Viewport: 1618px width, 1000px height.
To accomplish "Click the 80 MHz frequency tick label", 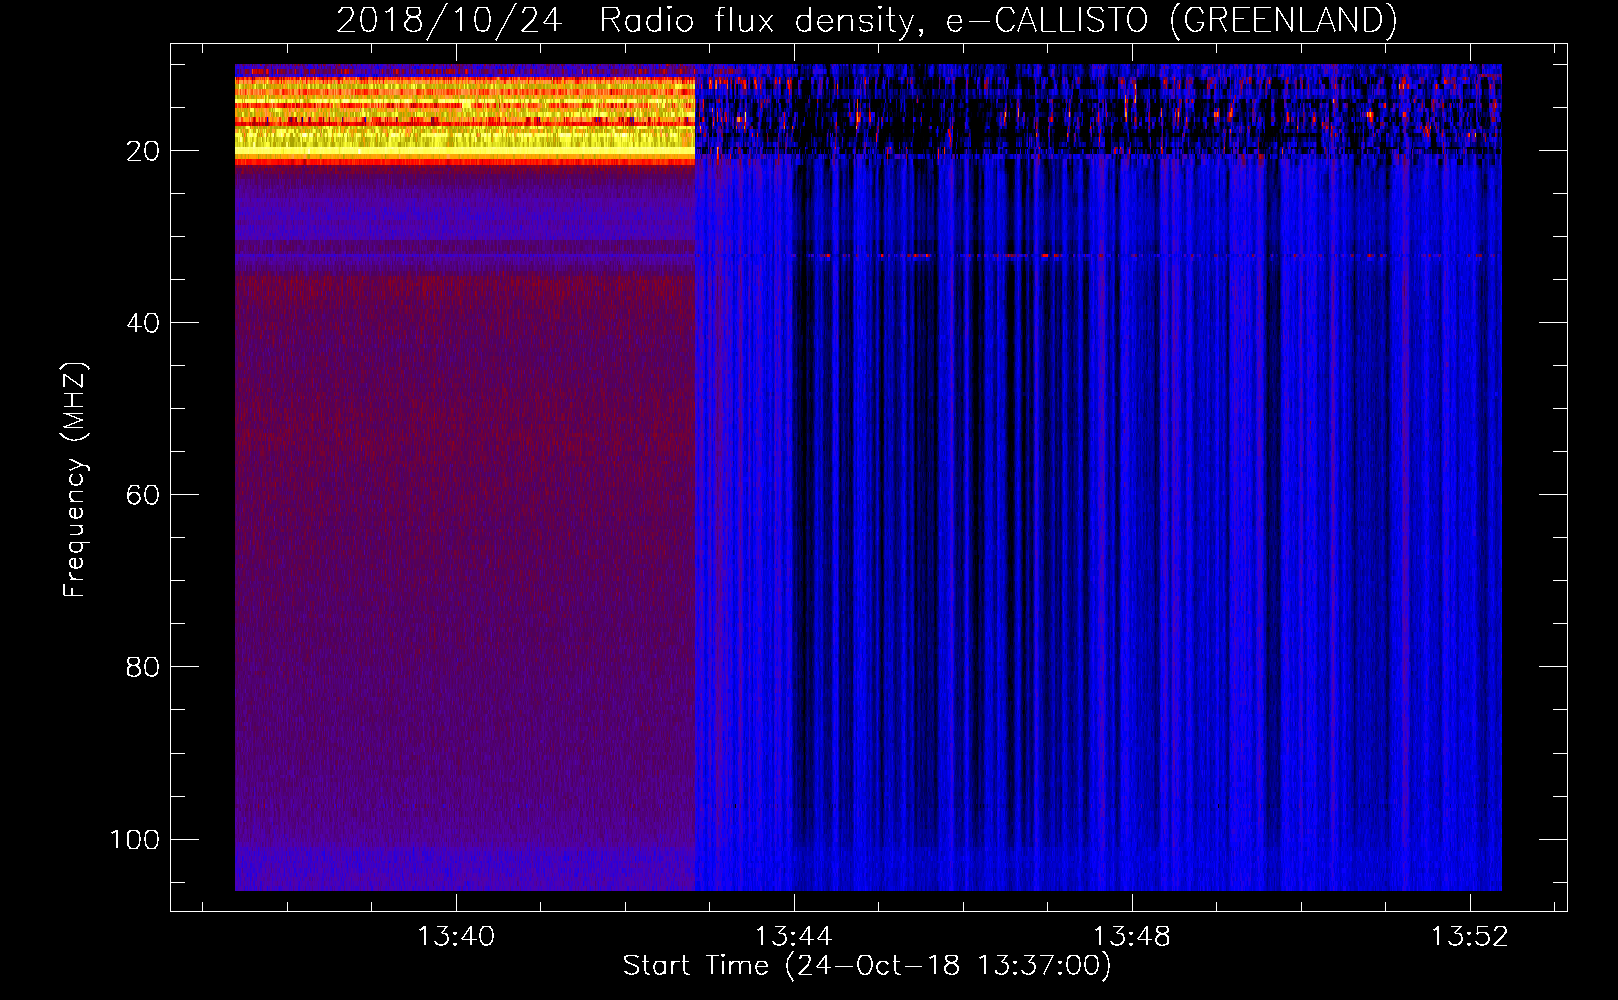I will [143, 667].
